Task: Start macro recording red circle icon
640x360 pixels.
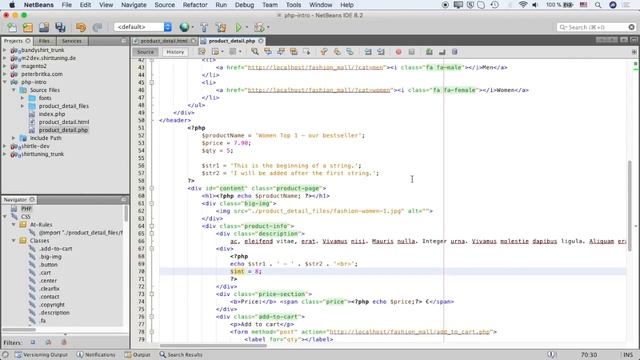Action: pos(398,52)
